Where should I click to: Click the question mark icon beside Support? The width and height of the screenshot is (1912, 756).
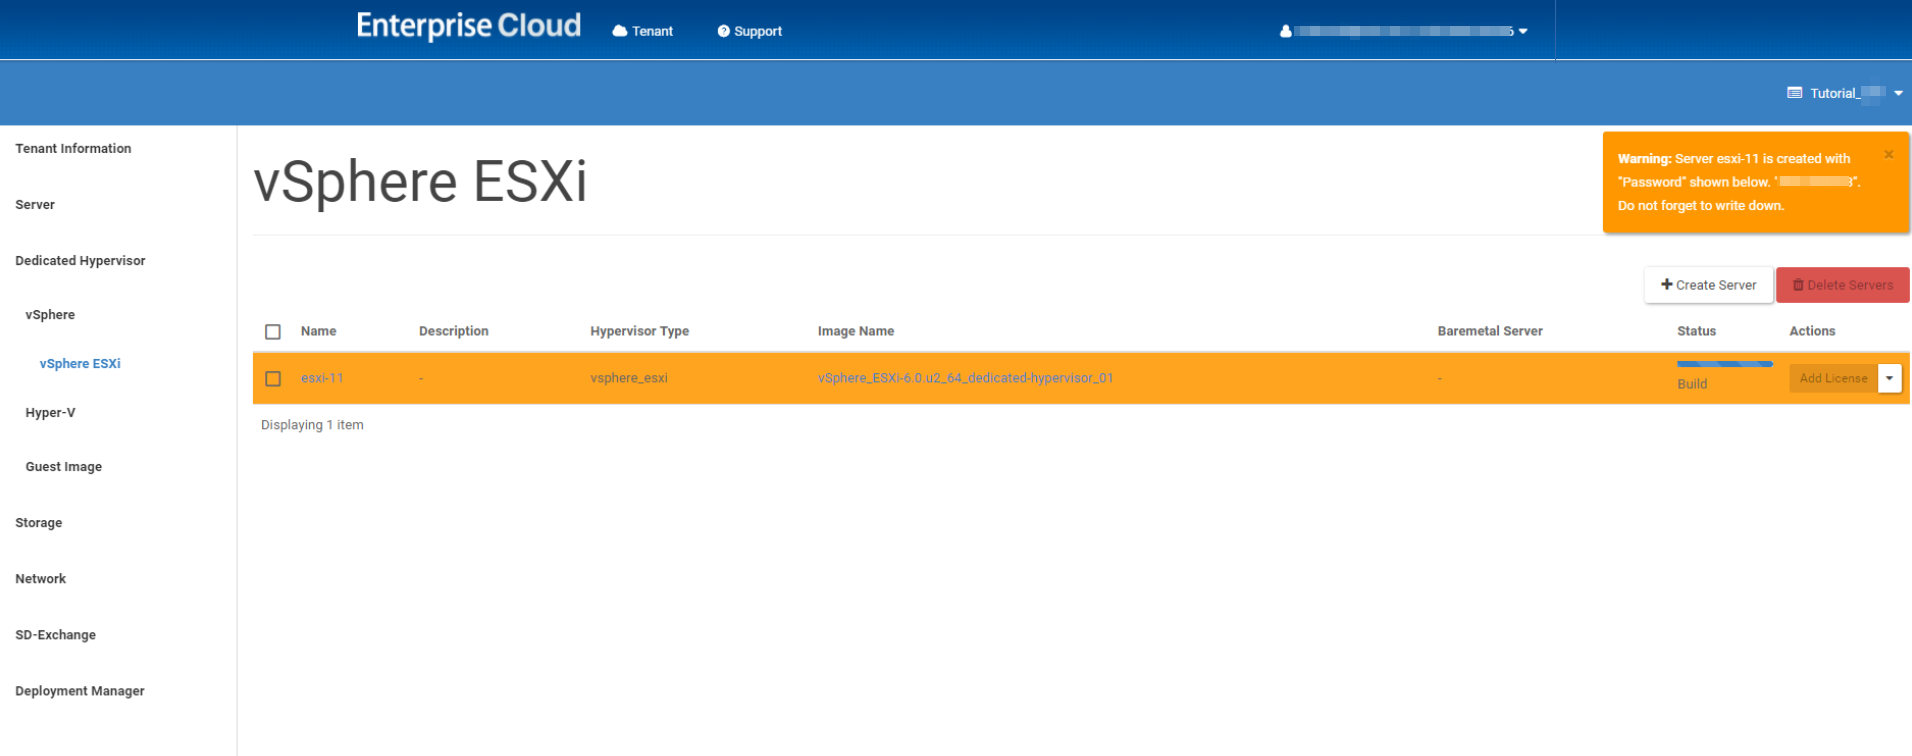[723, 31]
